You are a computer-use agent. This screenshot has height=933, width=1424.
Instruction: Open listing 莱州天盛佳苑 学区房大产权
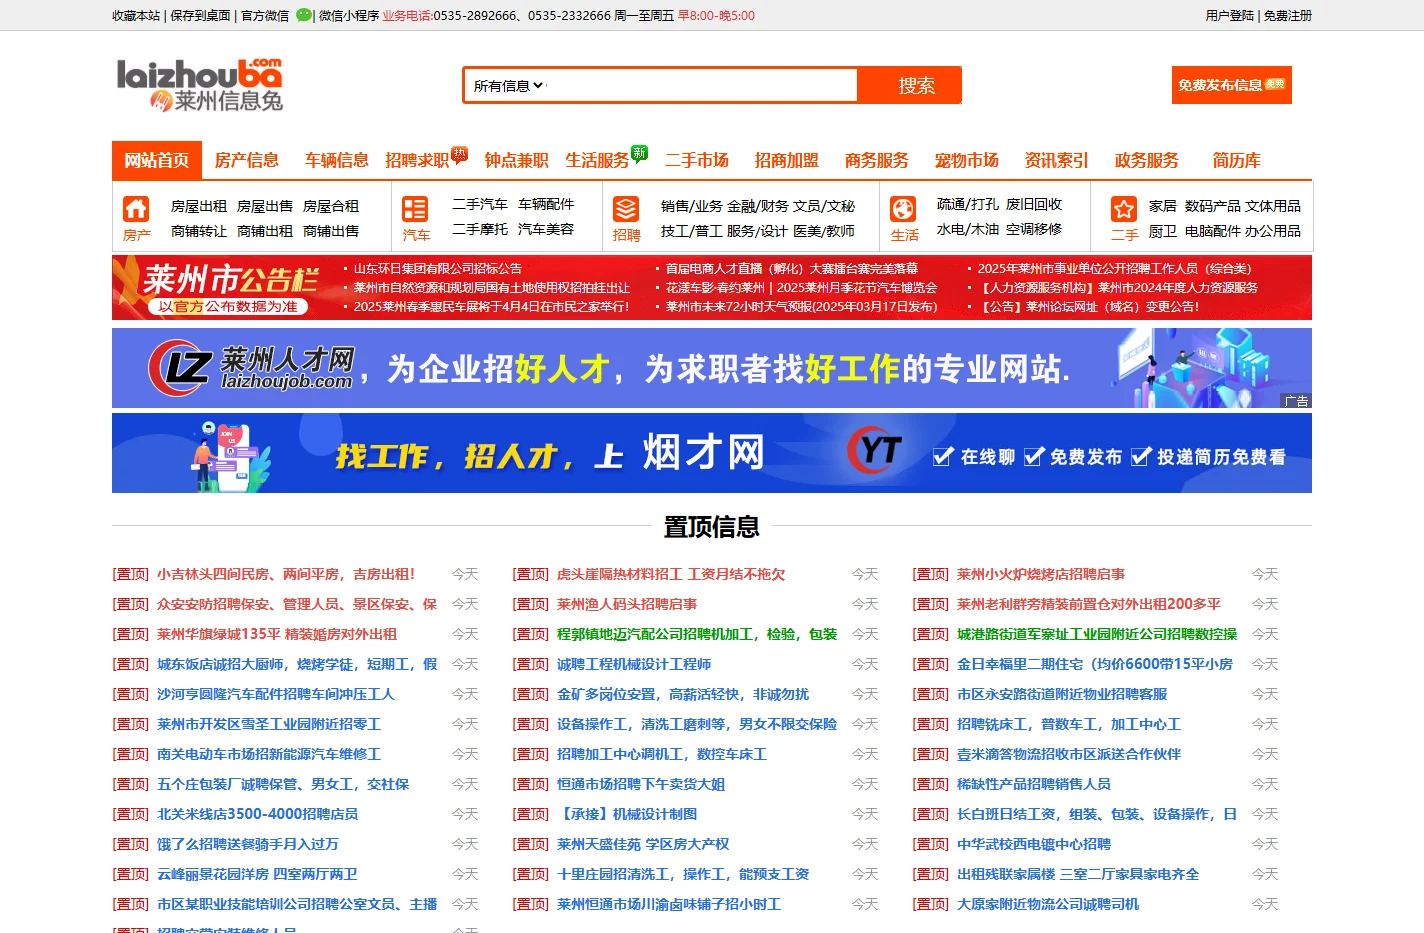coord(643,844)
